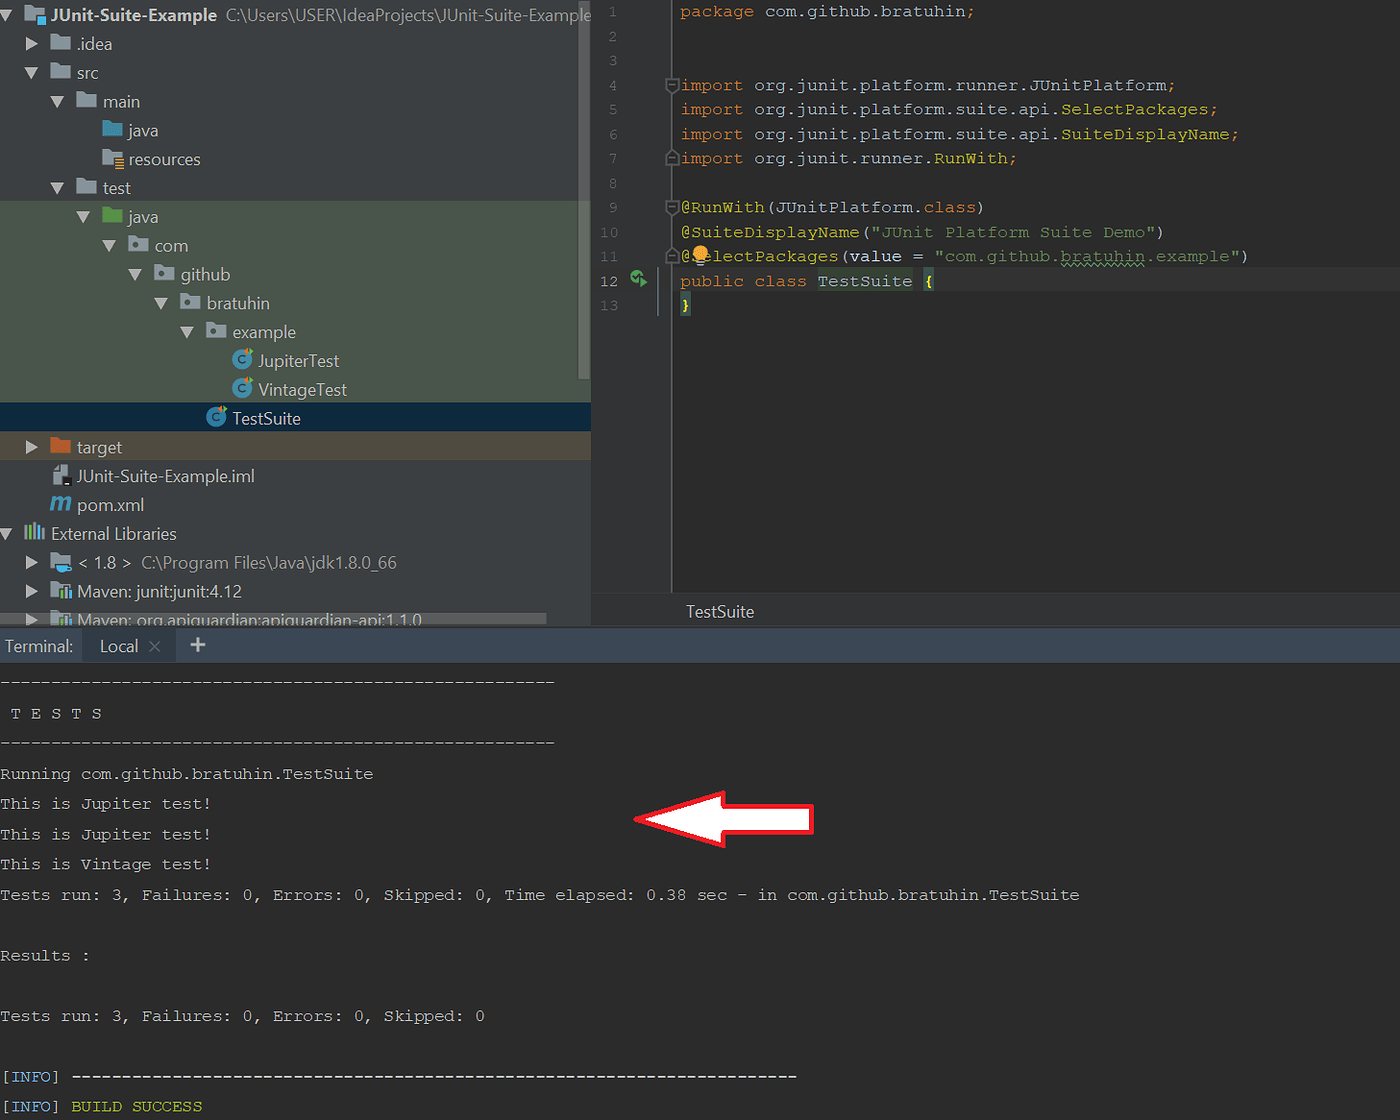
Task: Collapse the JUnit-Suite-Example project root
Action: pyautogui.click(x=7, y=15)
